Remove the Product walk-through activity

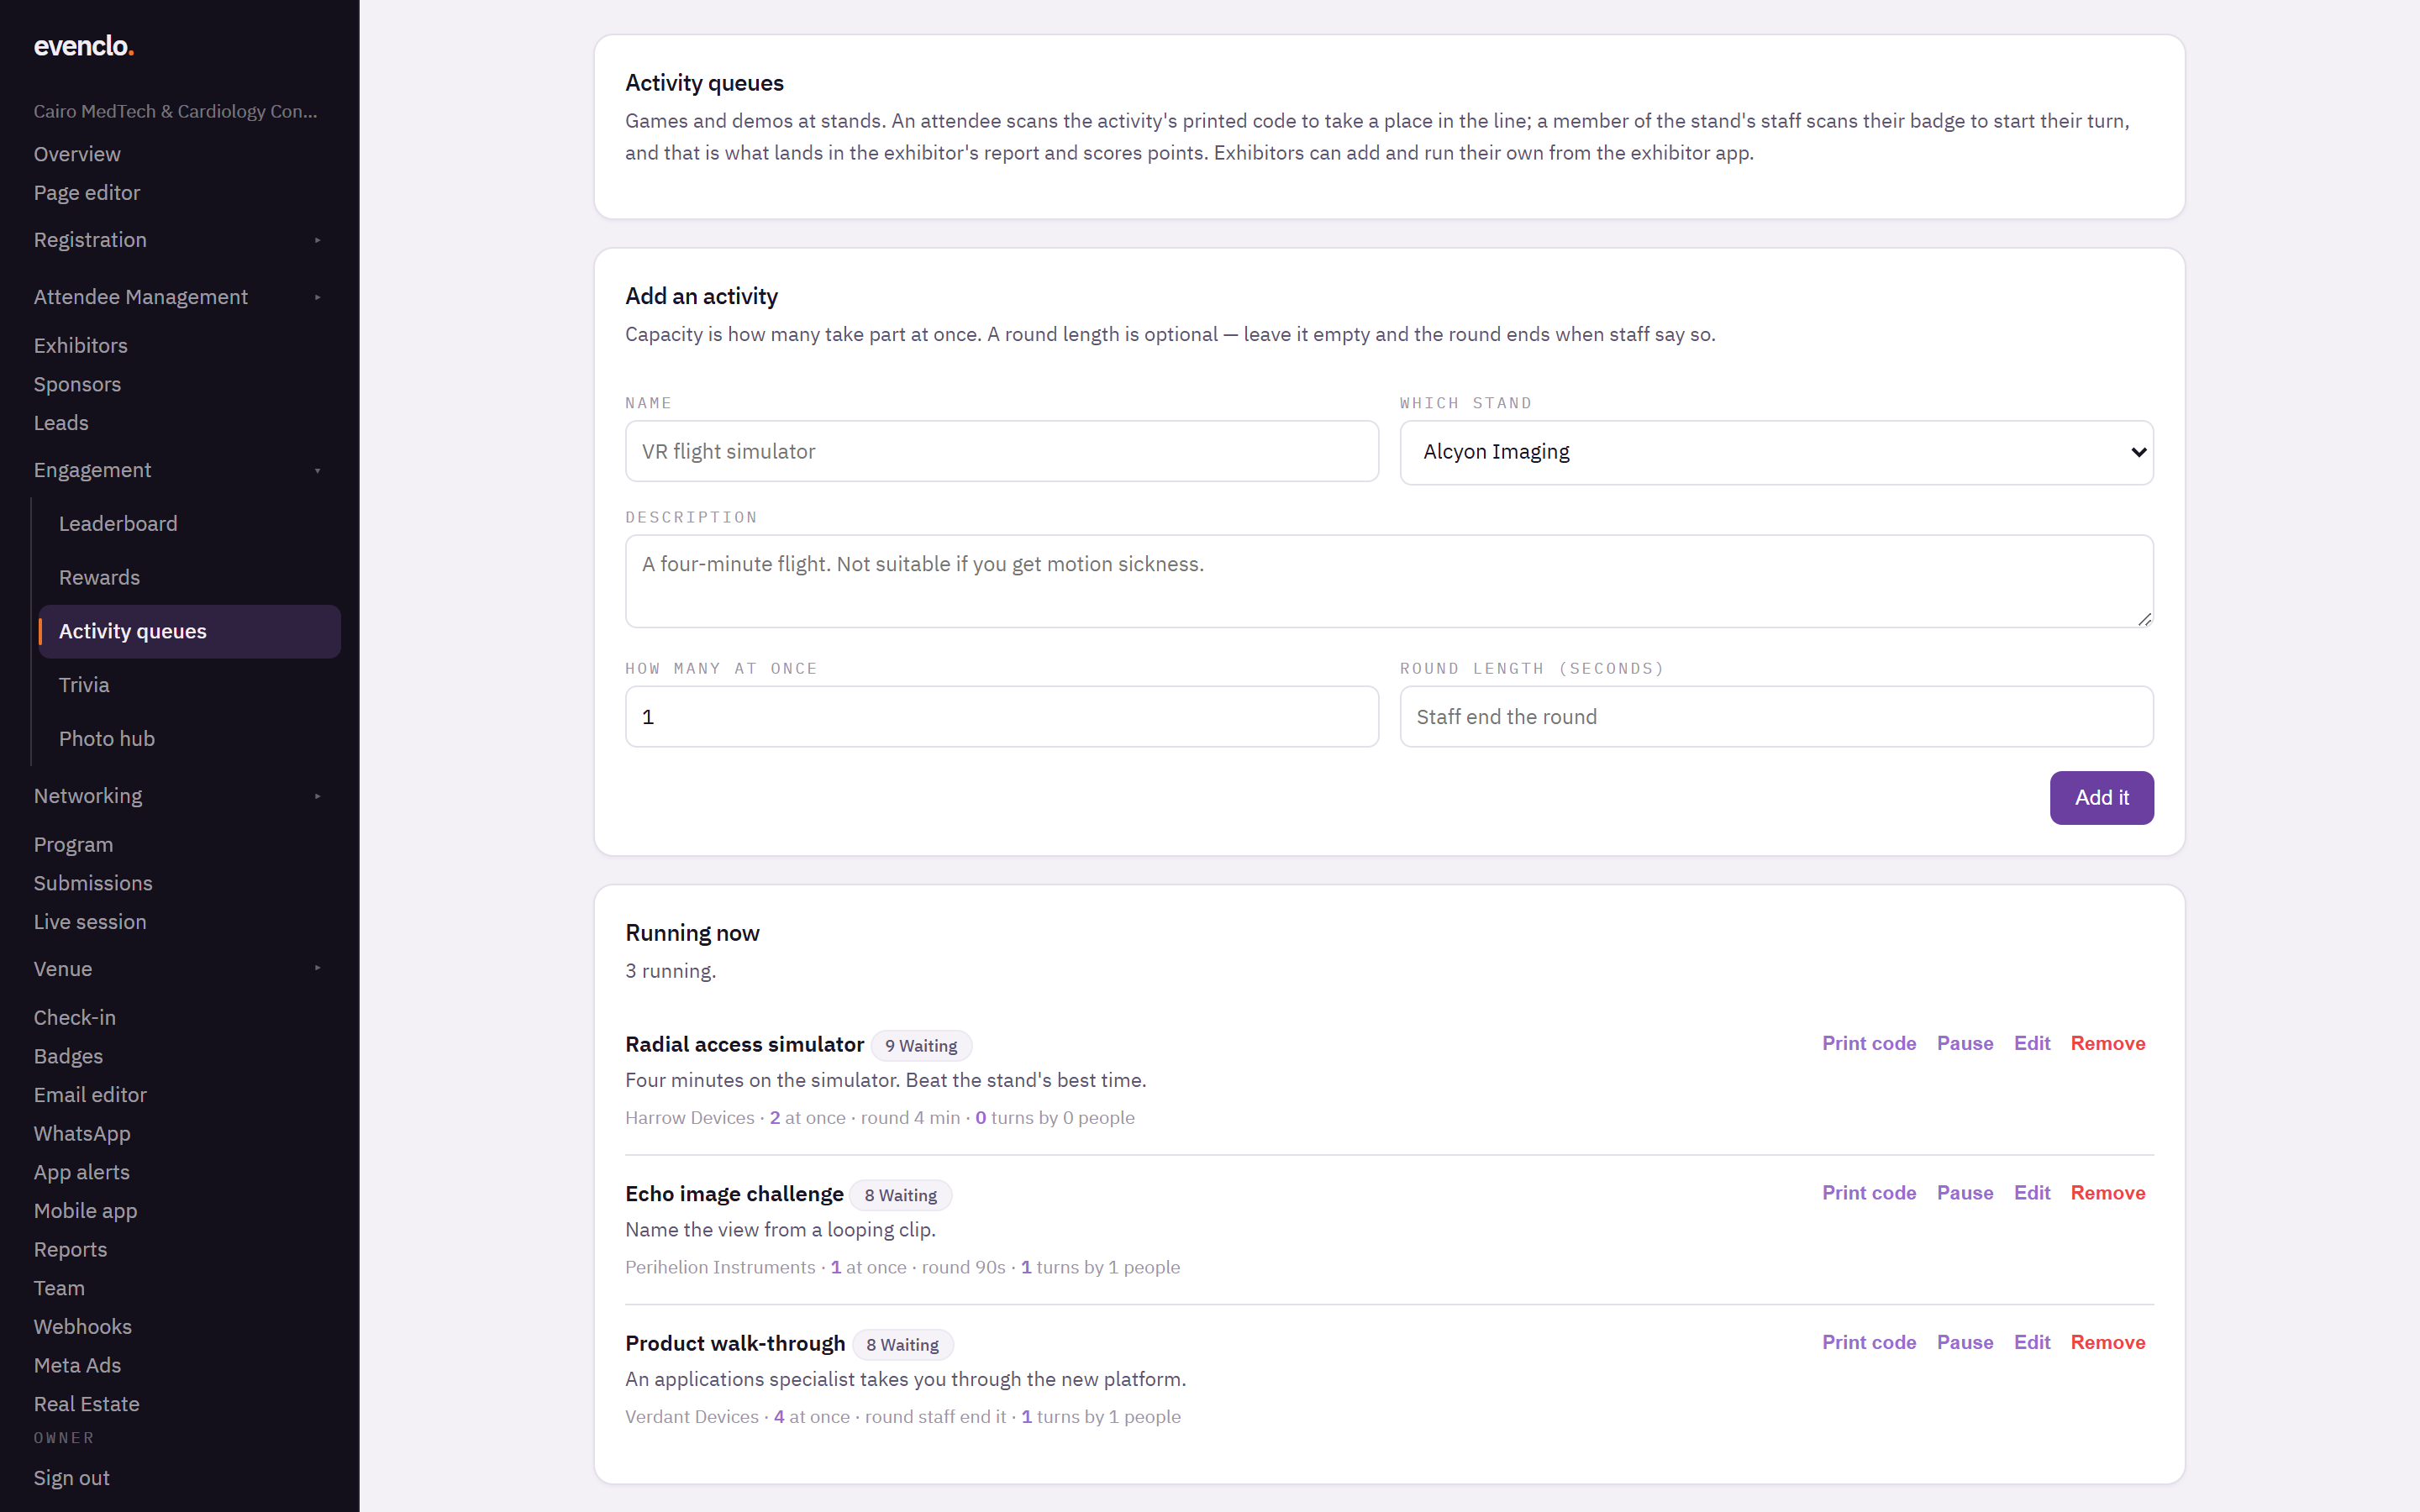2108,1342
